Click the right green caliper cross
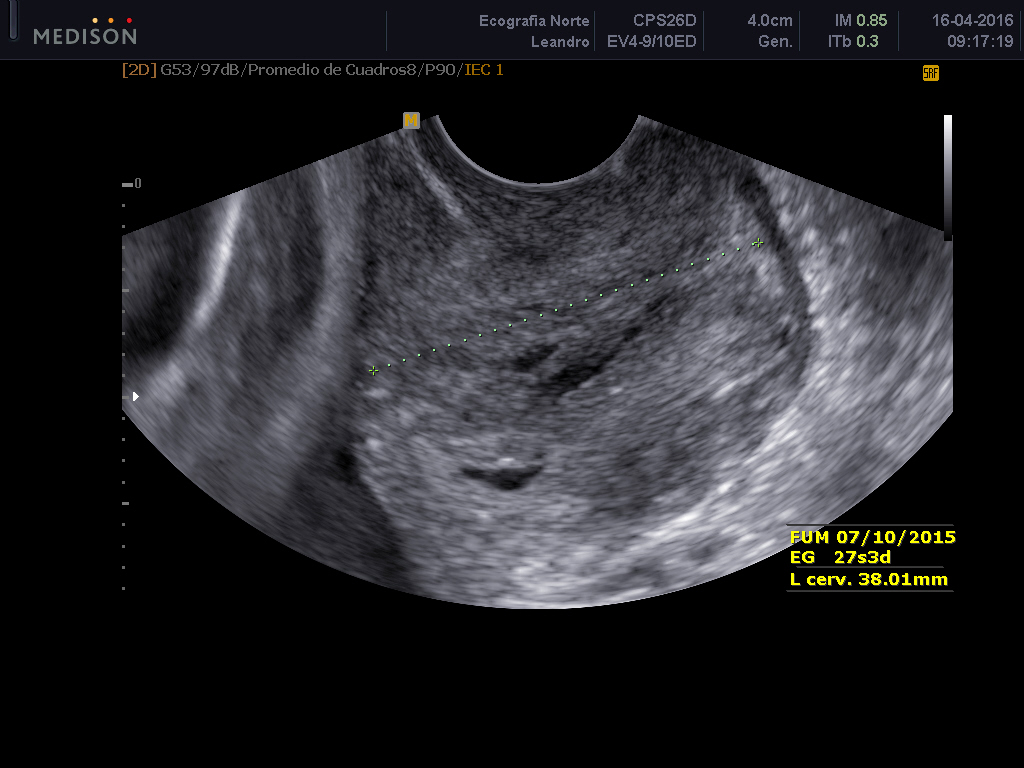 click(x=758, y=243)
